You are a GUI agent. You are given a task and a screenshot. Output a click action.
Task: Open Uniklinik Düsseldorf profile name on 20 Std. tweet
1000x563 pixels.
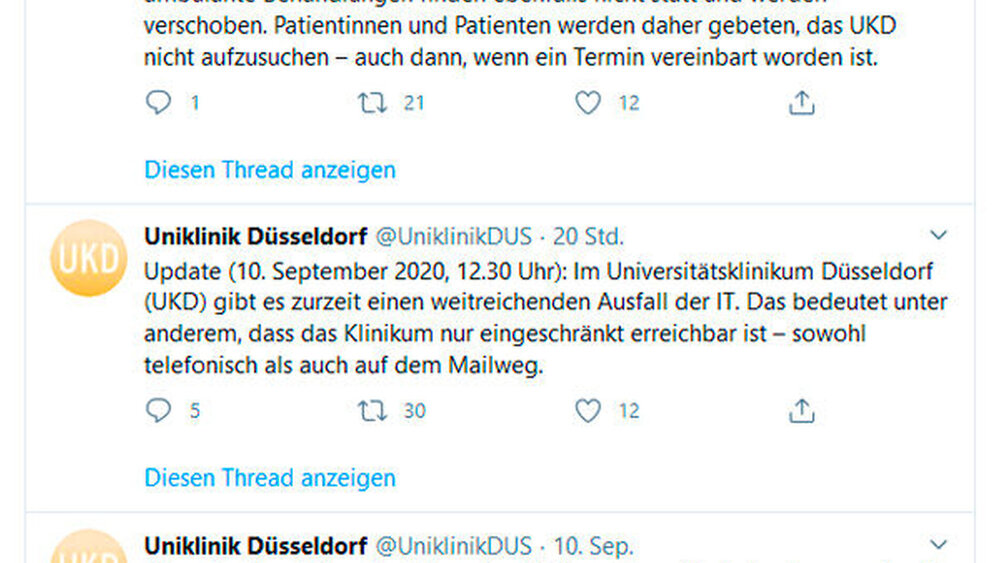point(255,237)
